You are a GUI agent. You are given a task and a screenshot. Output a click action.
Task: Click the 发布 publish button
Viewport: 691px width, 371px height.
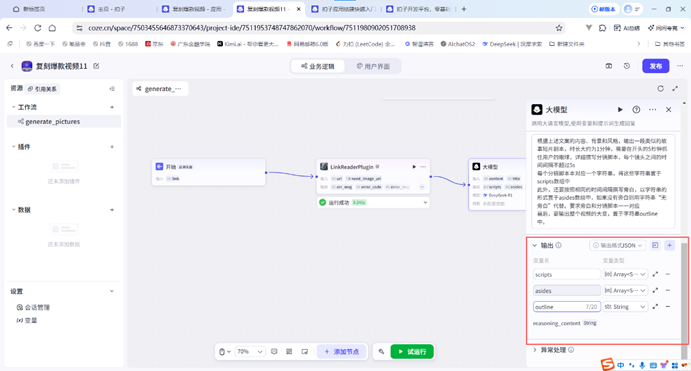tap(656, 66)
